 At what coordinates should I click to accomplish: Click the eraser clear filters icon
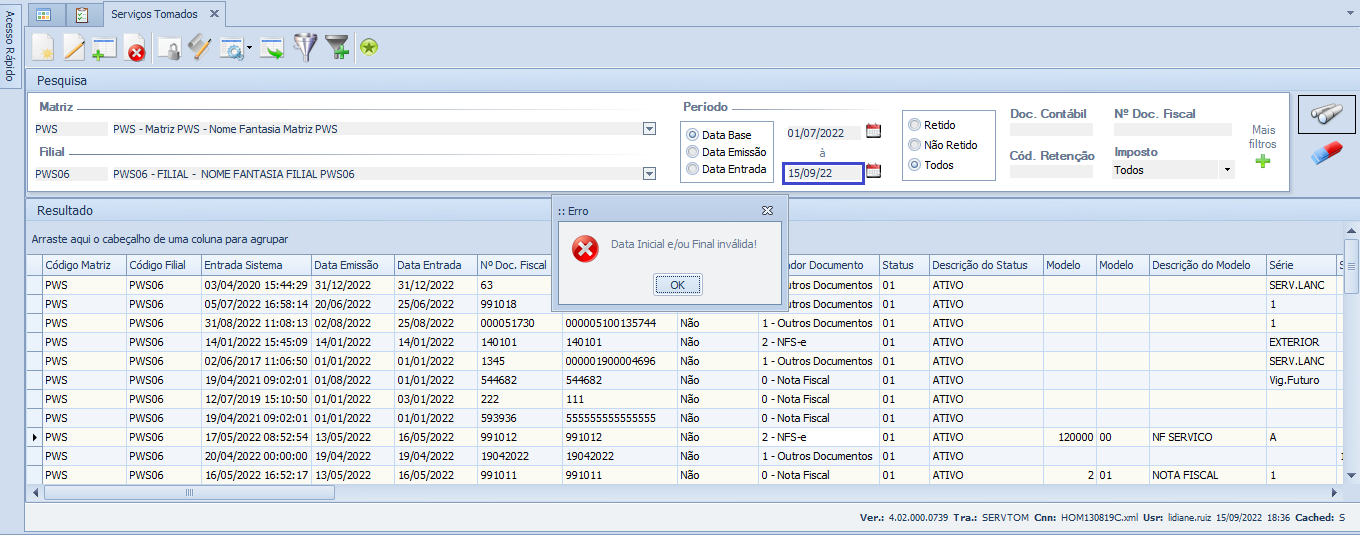point(1326,153)
